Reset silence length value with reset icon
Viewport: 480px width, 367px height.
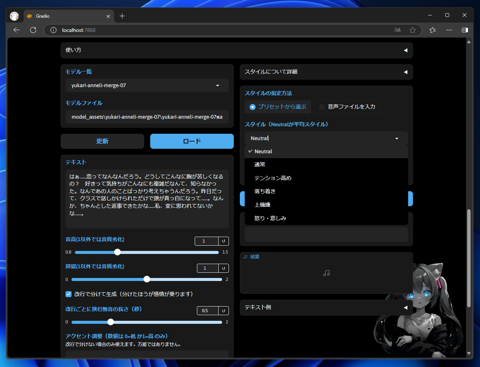click(223, 311)
